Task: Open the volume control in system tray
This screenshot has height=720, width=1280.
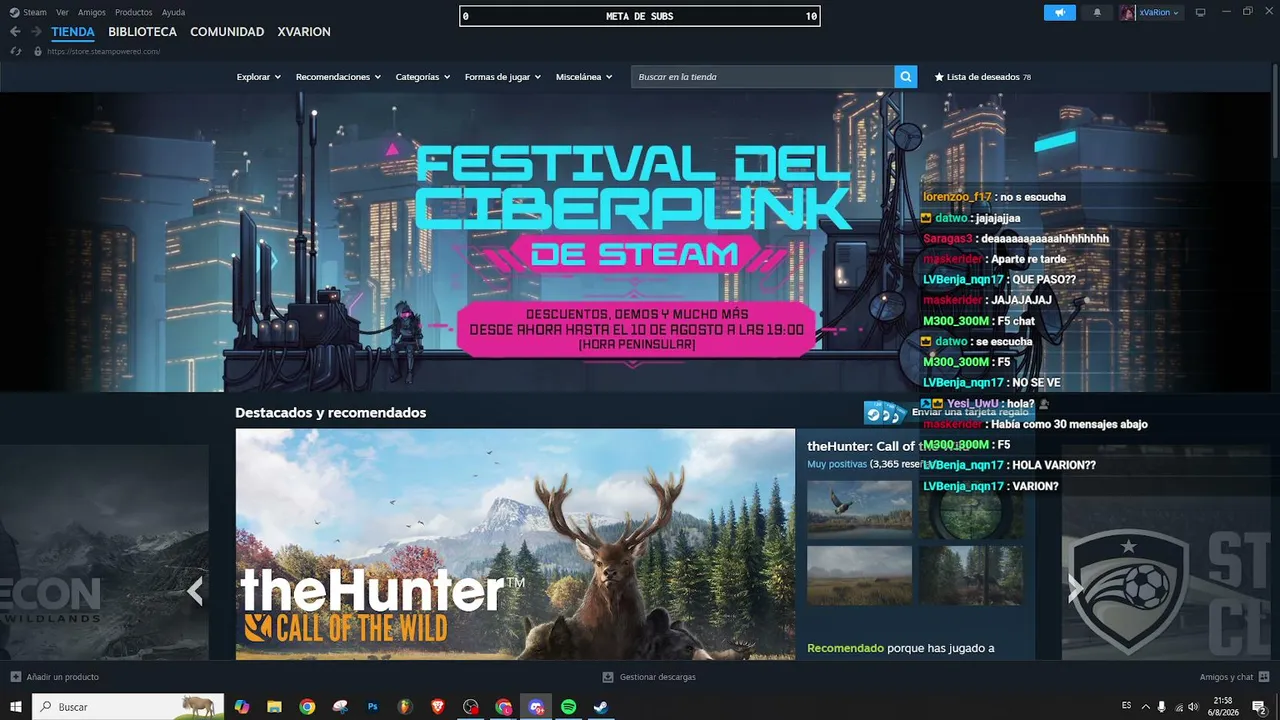Action: click(x=1193, y=707)
